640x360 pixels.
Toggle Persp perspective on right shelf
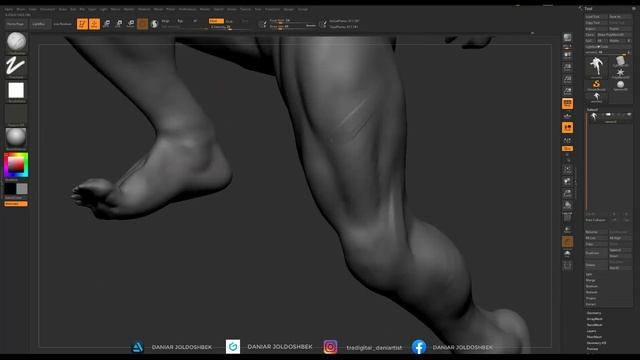click(567, 104)
